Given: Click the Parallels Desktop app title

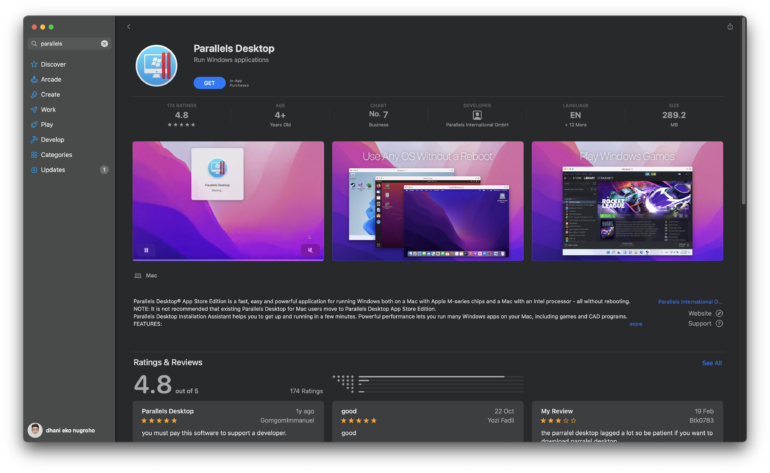Looking at the screenshot, I should pyautogui.click(x=234, y=49).
